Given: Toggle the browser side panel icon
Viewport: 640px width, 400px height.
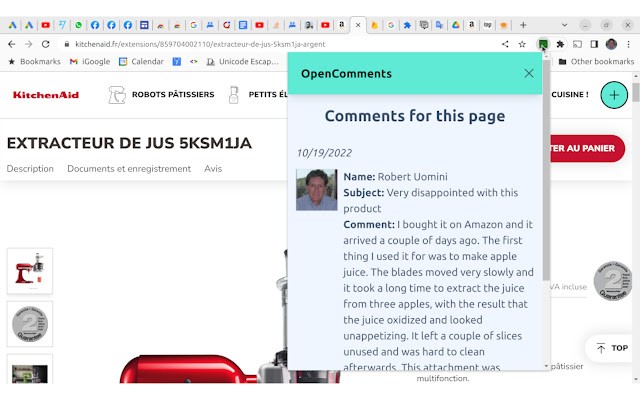Looking at the screenshot, I should point(594,44).
